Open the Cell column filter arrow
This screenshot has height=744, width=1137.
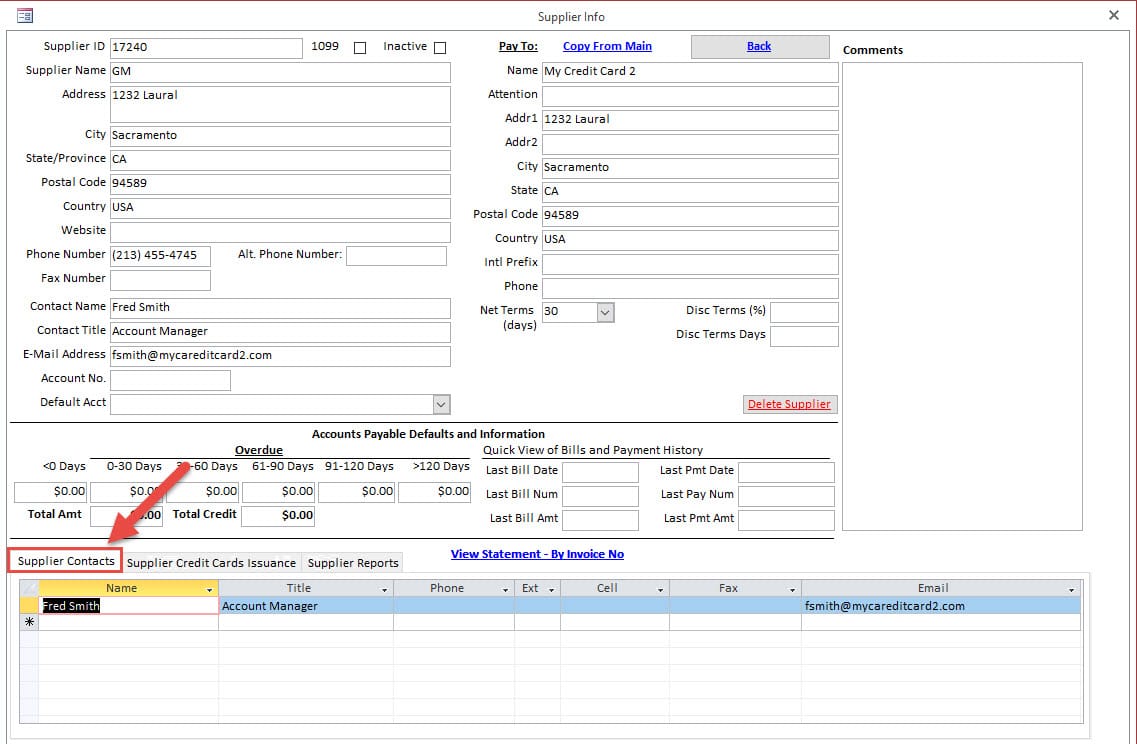pyautogui.click(x=660, y=590)
